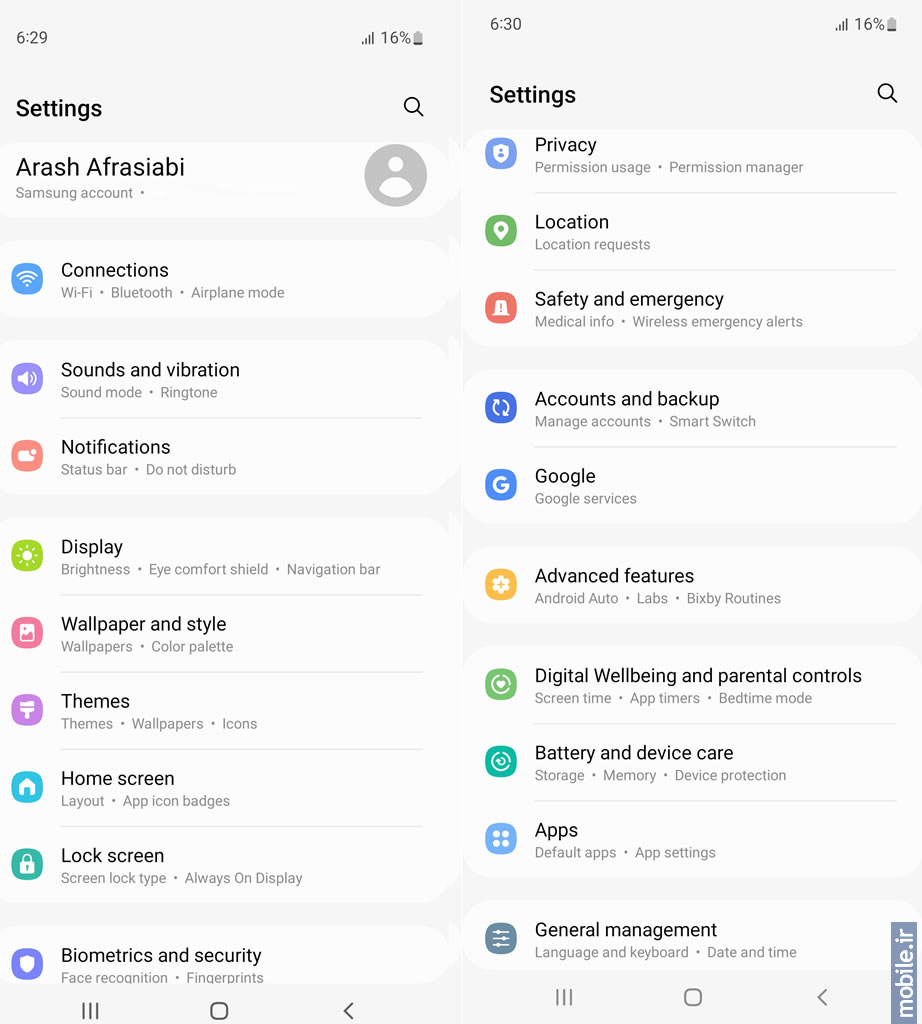Tap the Safety and emergency alert icon
This screenshot has width=922, height=1024.
pos(501,308)
